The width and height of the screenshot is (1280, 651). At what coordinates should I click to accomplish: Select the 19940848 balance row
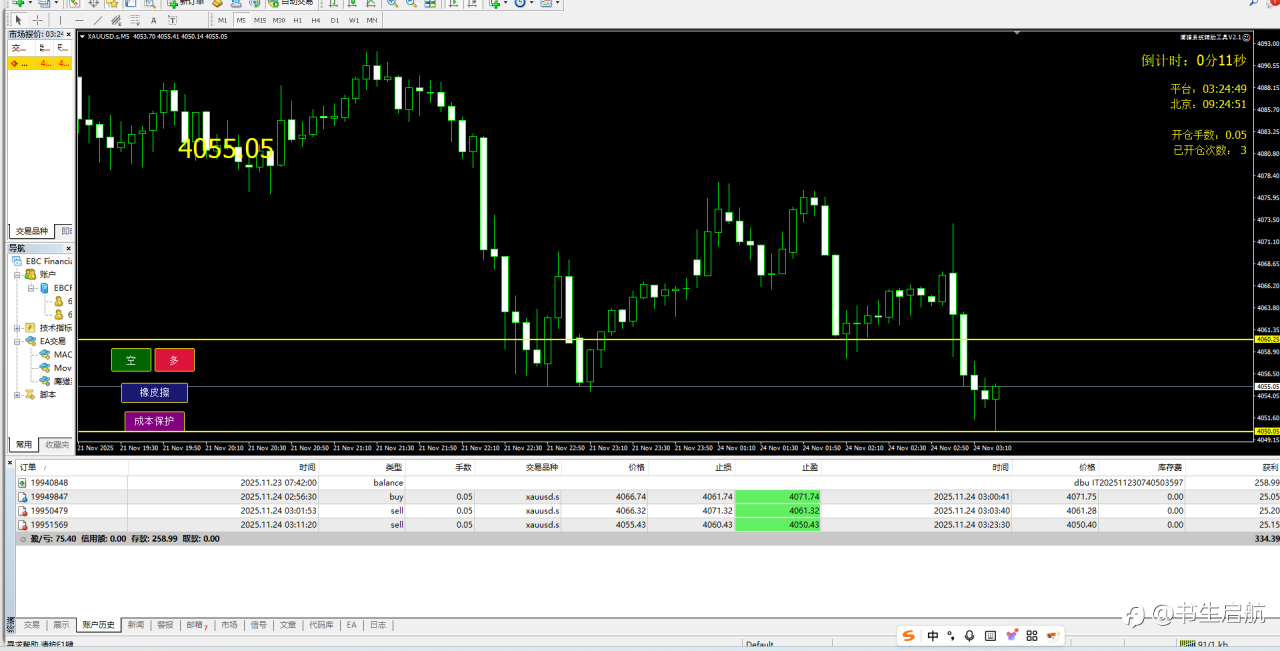coord(648,482)
